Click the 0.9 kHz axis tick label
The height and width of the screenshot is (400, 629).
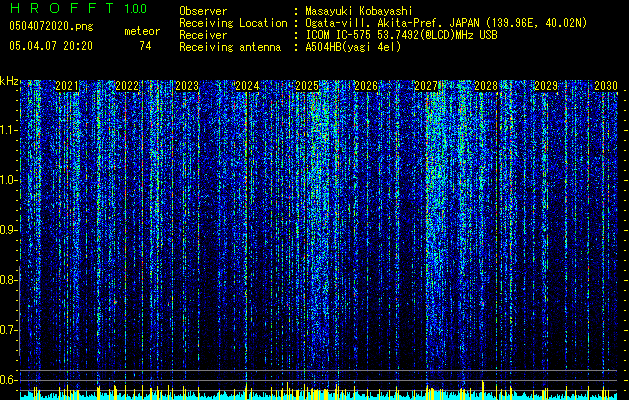click(8, 230)
